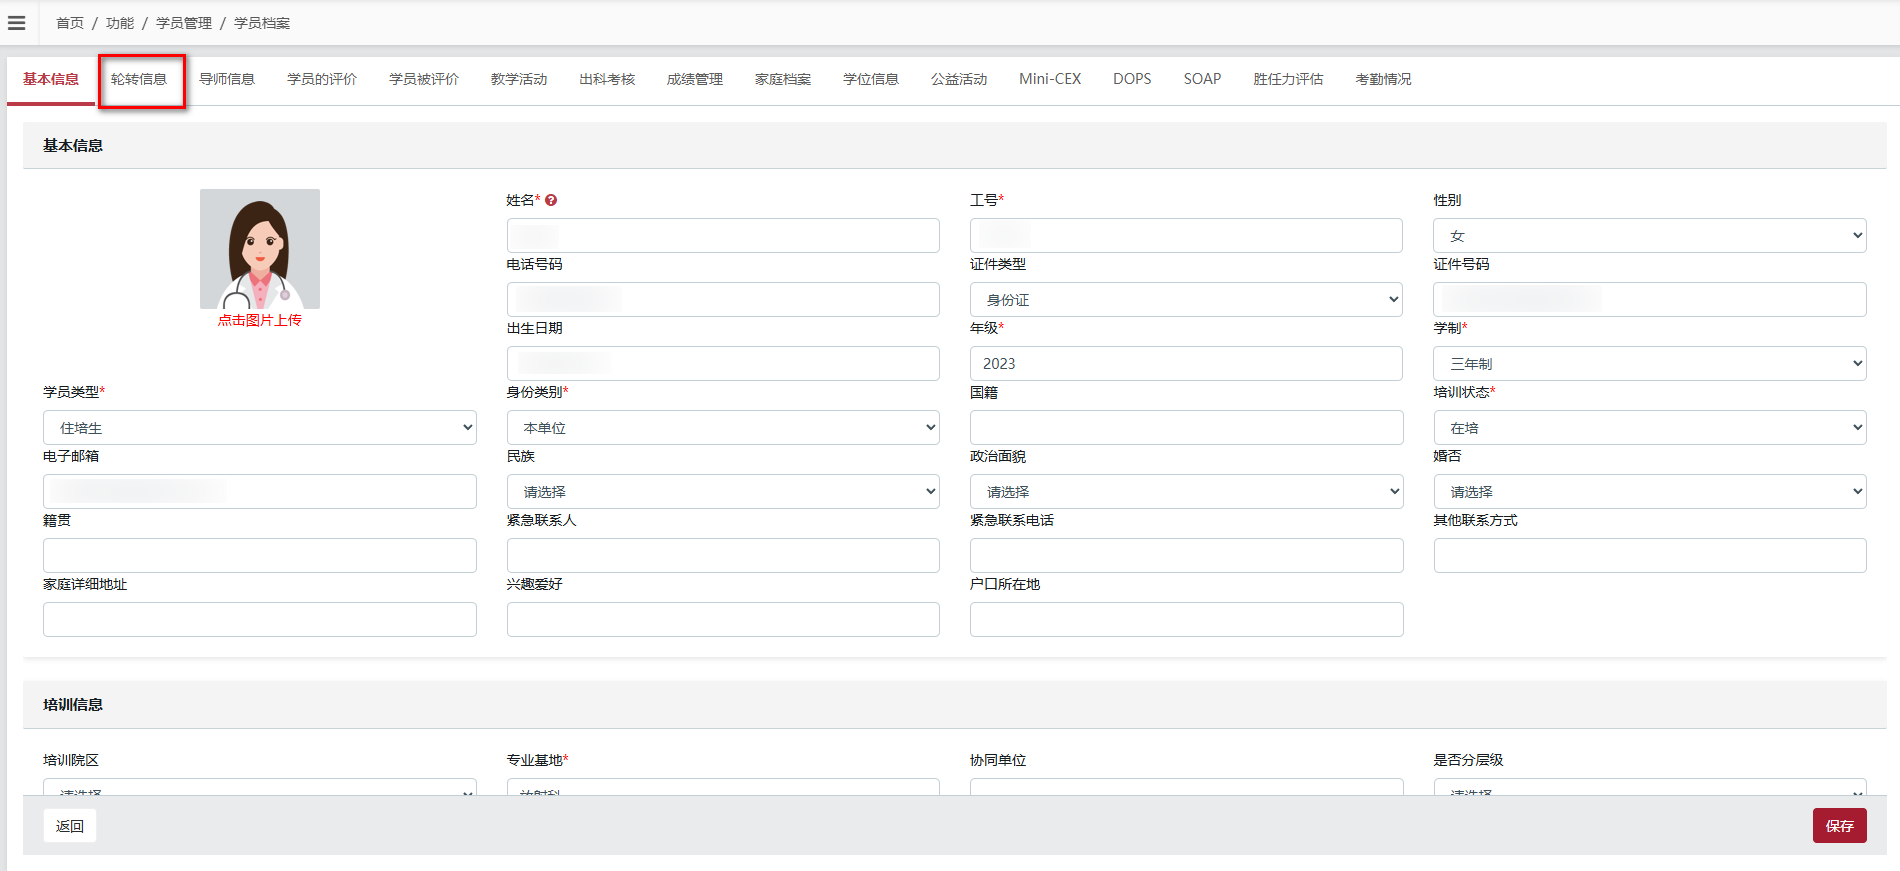This screenshot has height=871, width=1900.
Task: Click the 年级 field showing 2023
Action: [1186, 364]
